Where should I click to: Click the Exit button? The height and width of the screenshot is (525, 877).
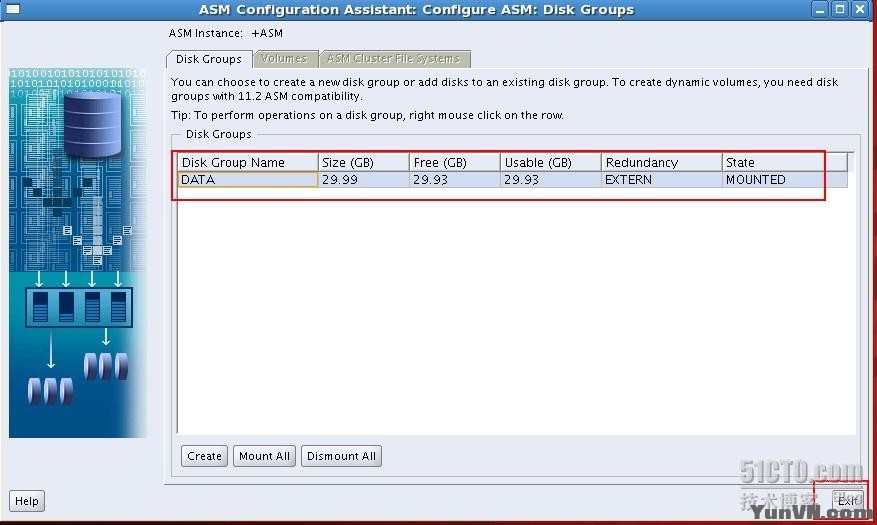(847, 500)
